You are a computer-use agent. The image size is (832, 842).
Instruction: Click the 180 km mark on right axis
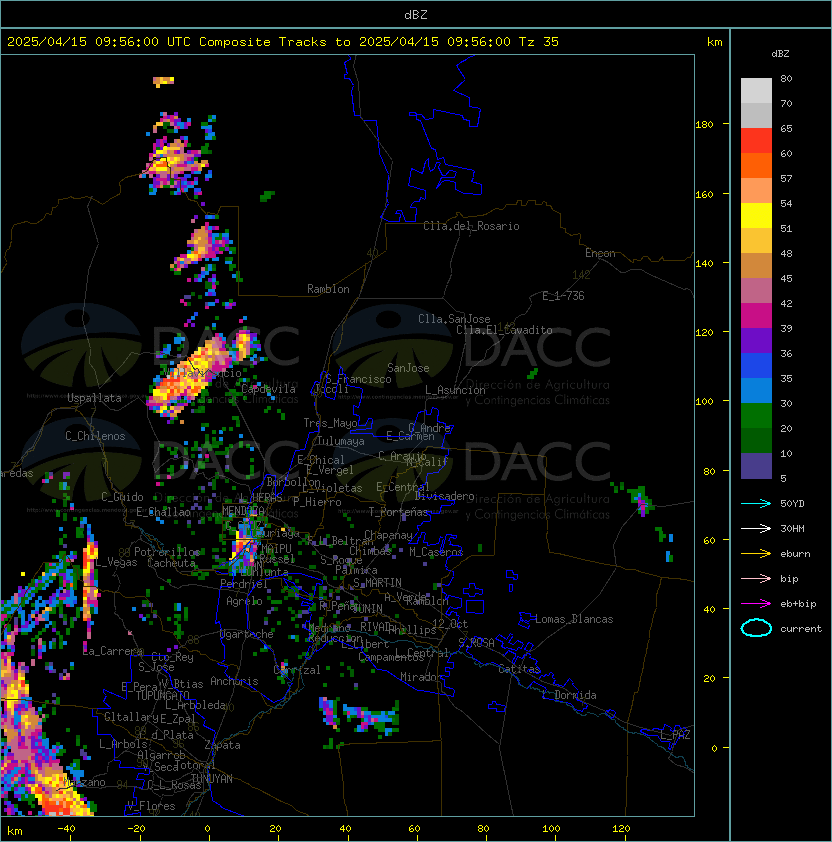pyautogui.click(x=704, y=125)
